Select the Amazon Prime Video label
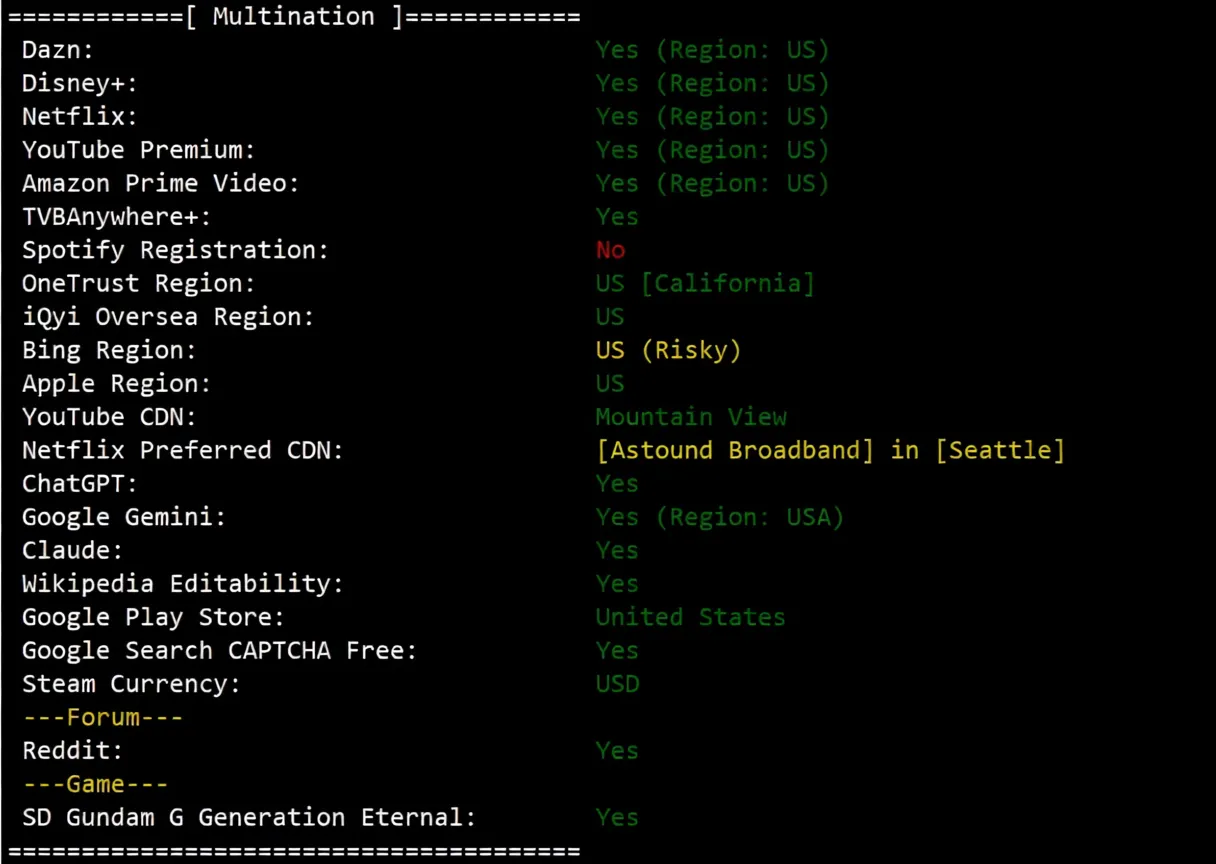 click(x=161, y=184)
